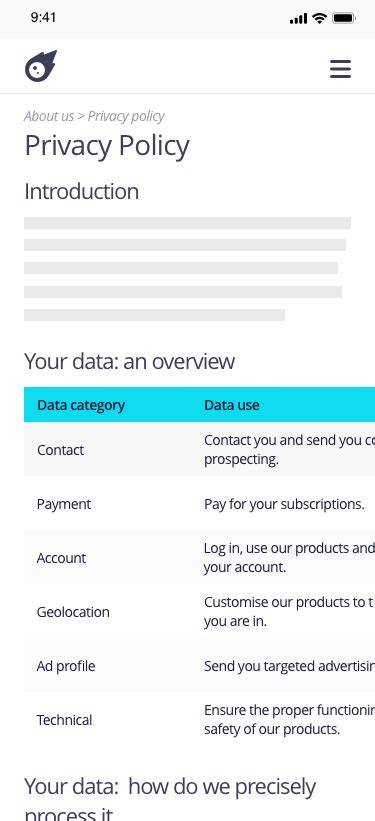375x821 pixels.
Task: Tap Your data: an overview heading
Action: tap(130, 361)
